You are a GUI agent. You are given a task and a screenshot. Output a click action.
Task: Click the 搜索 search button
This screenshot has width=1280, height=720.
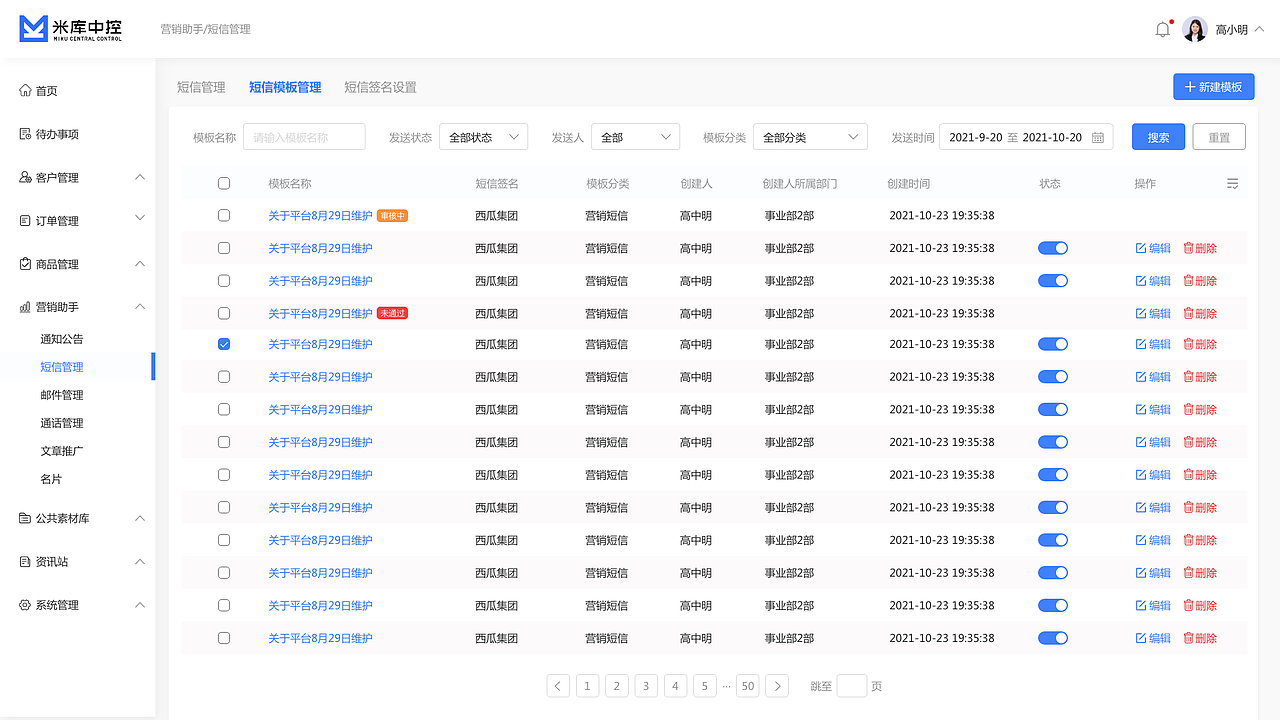(x=1158, y=136)
